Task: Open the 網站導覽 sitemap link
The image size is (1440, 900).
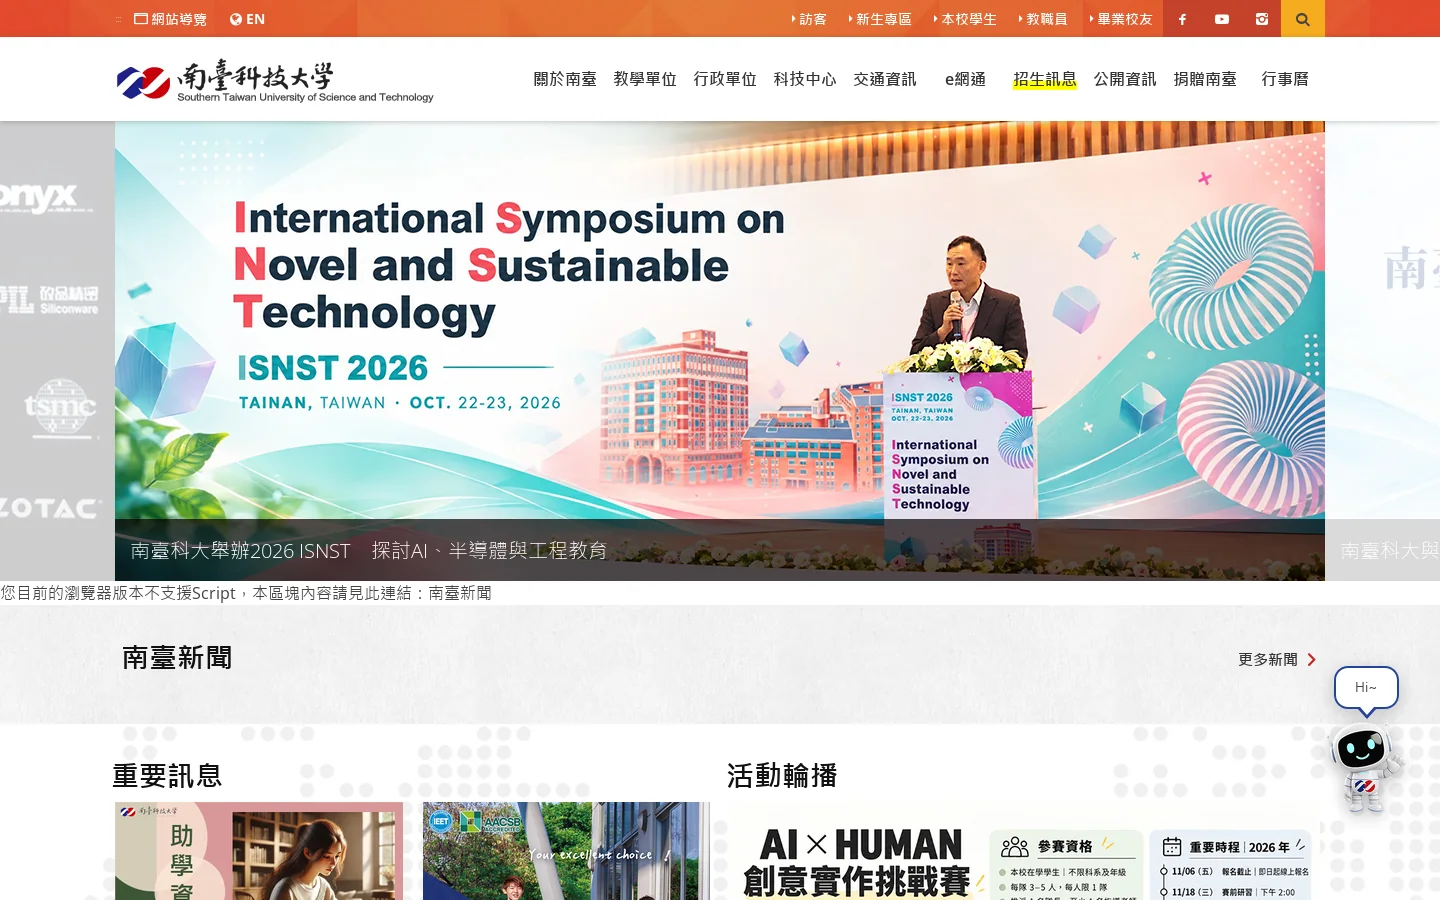Action: tap(171, 19)
